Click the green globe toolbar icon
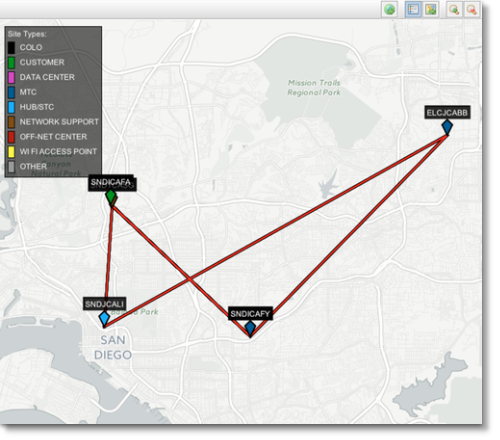This screenshot has height=440, width=500. [389, 9]
